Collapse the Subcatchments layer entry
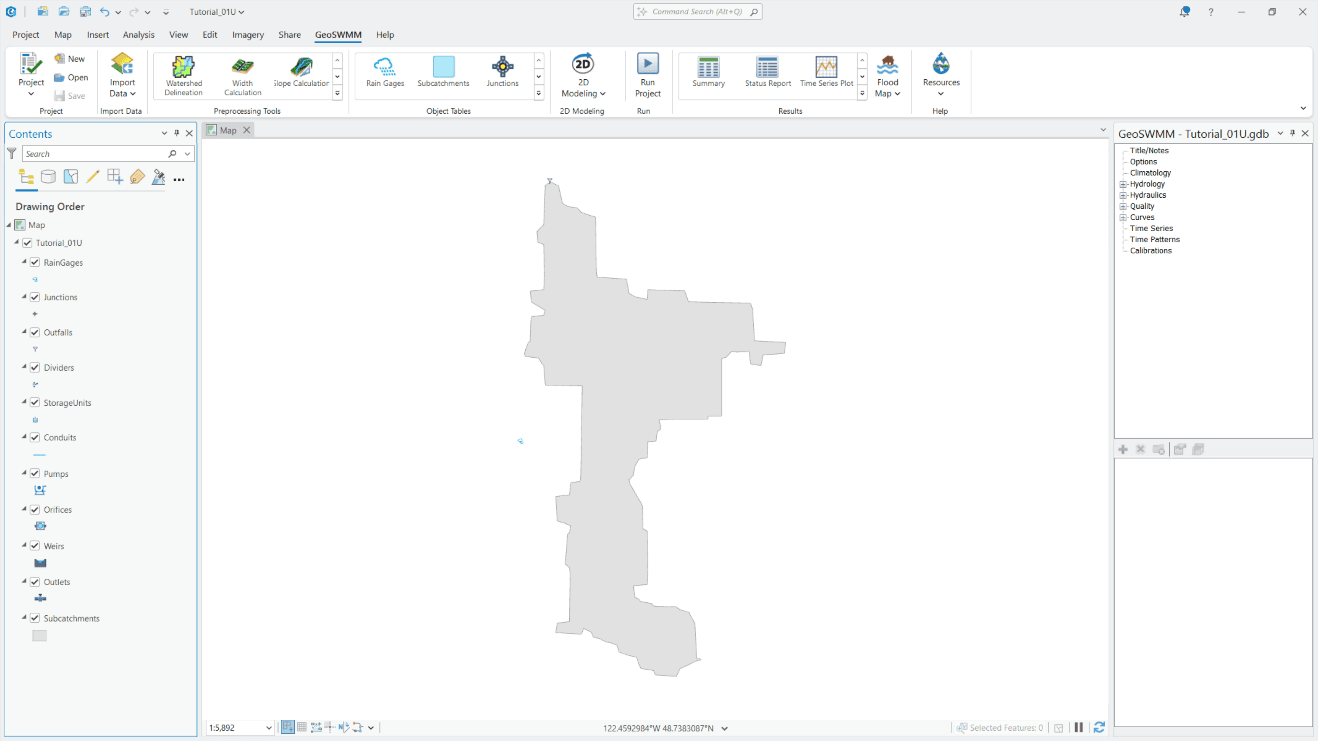The width and height of the screenshot is (1318, 741). pos(22,617)
